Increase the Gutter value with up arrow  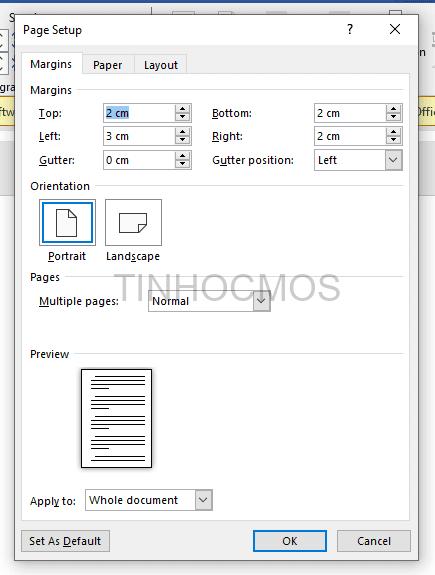point(182,156)
